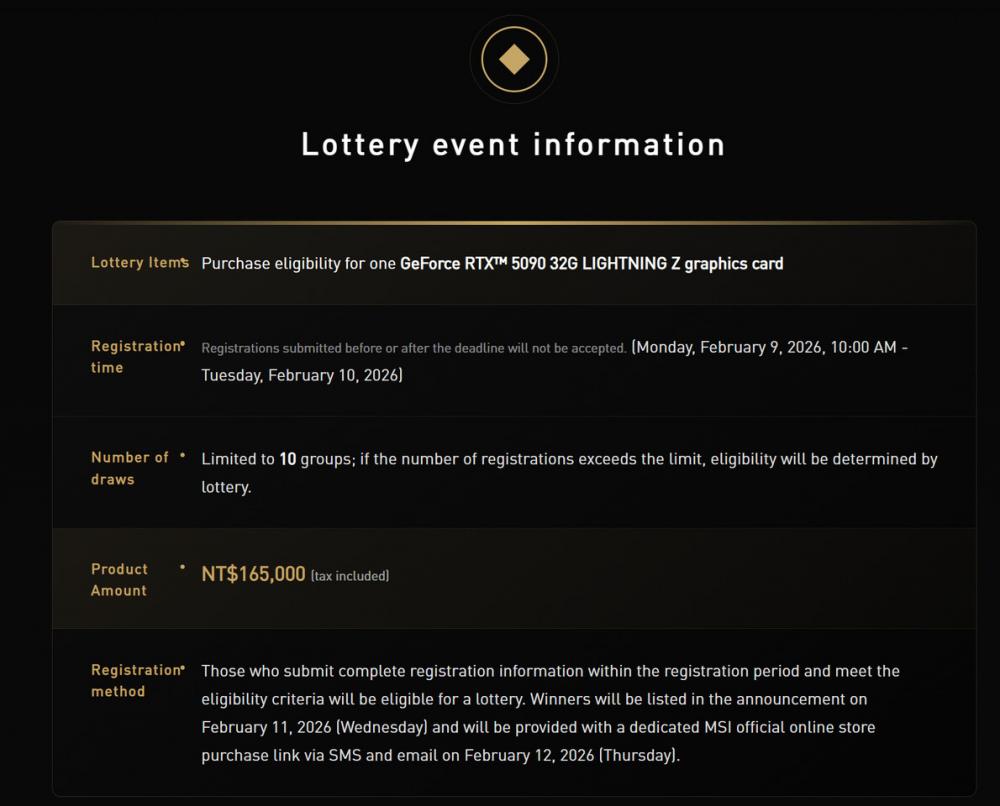The image size is (1000, 806).
Task: Click the "(tax included)" note
Action: [350, 576]
